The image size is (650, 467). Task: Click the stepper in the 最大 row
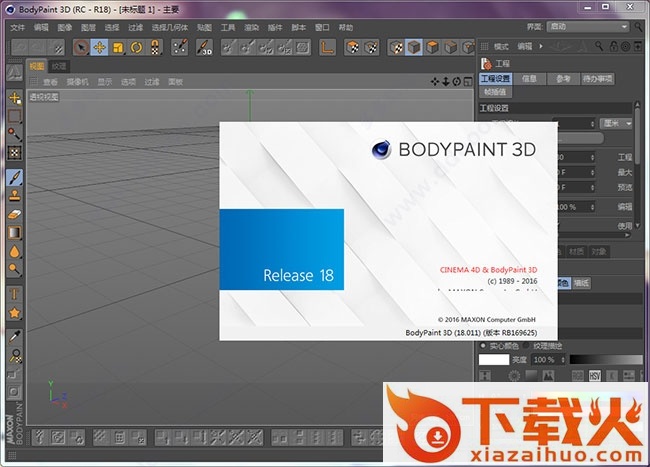592,172
